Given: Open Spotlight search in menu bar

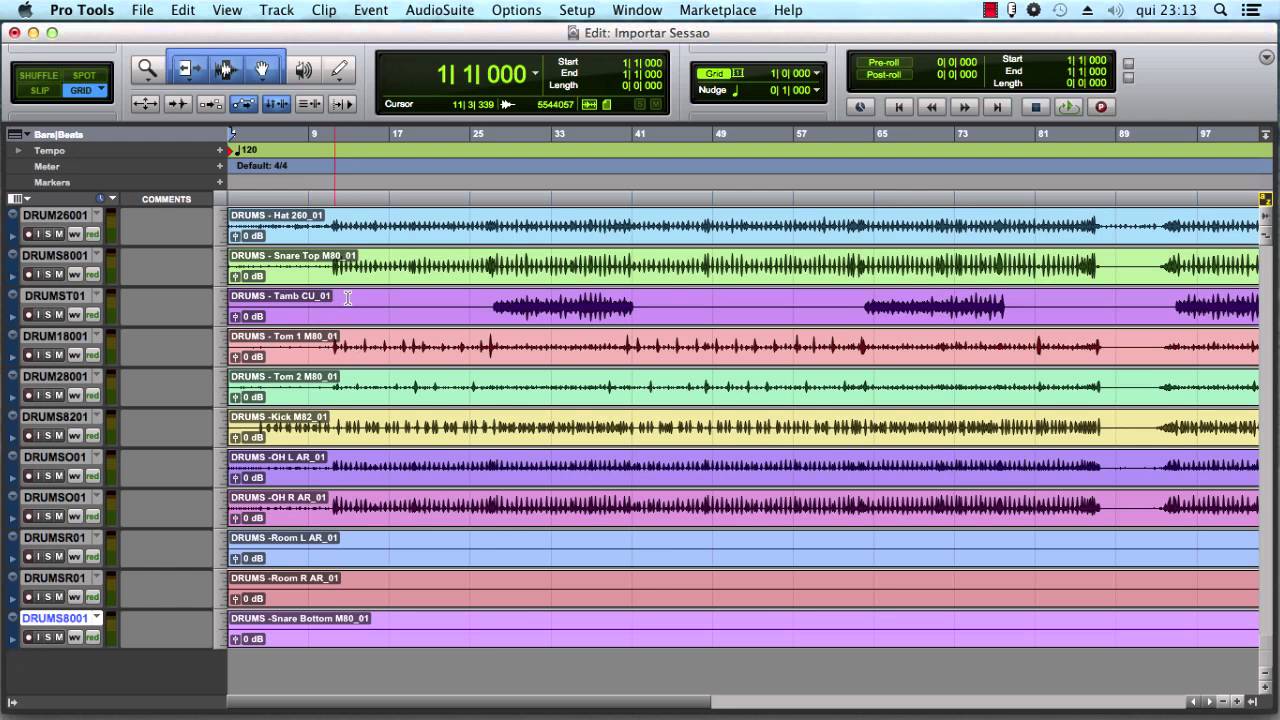Looking at the screenshot, I should pyautogui.click(x=1220, y=10).
